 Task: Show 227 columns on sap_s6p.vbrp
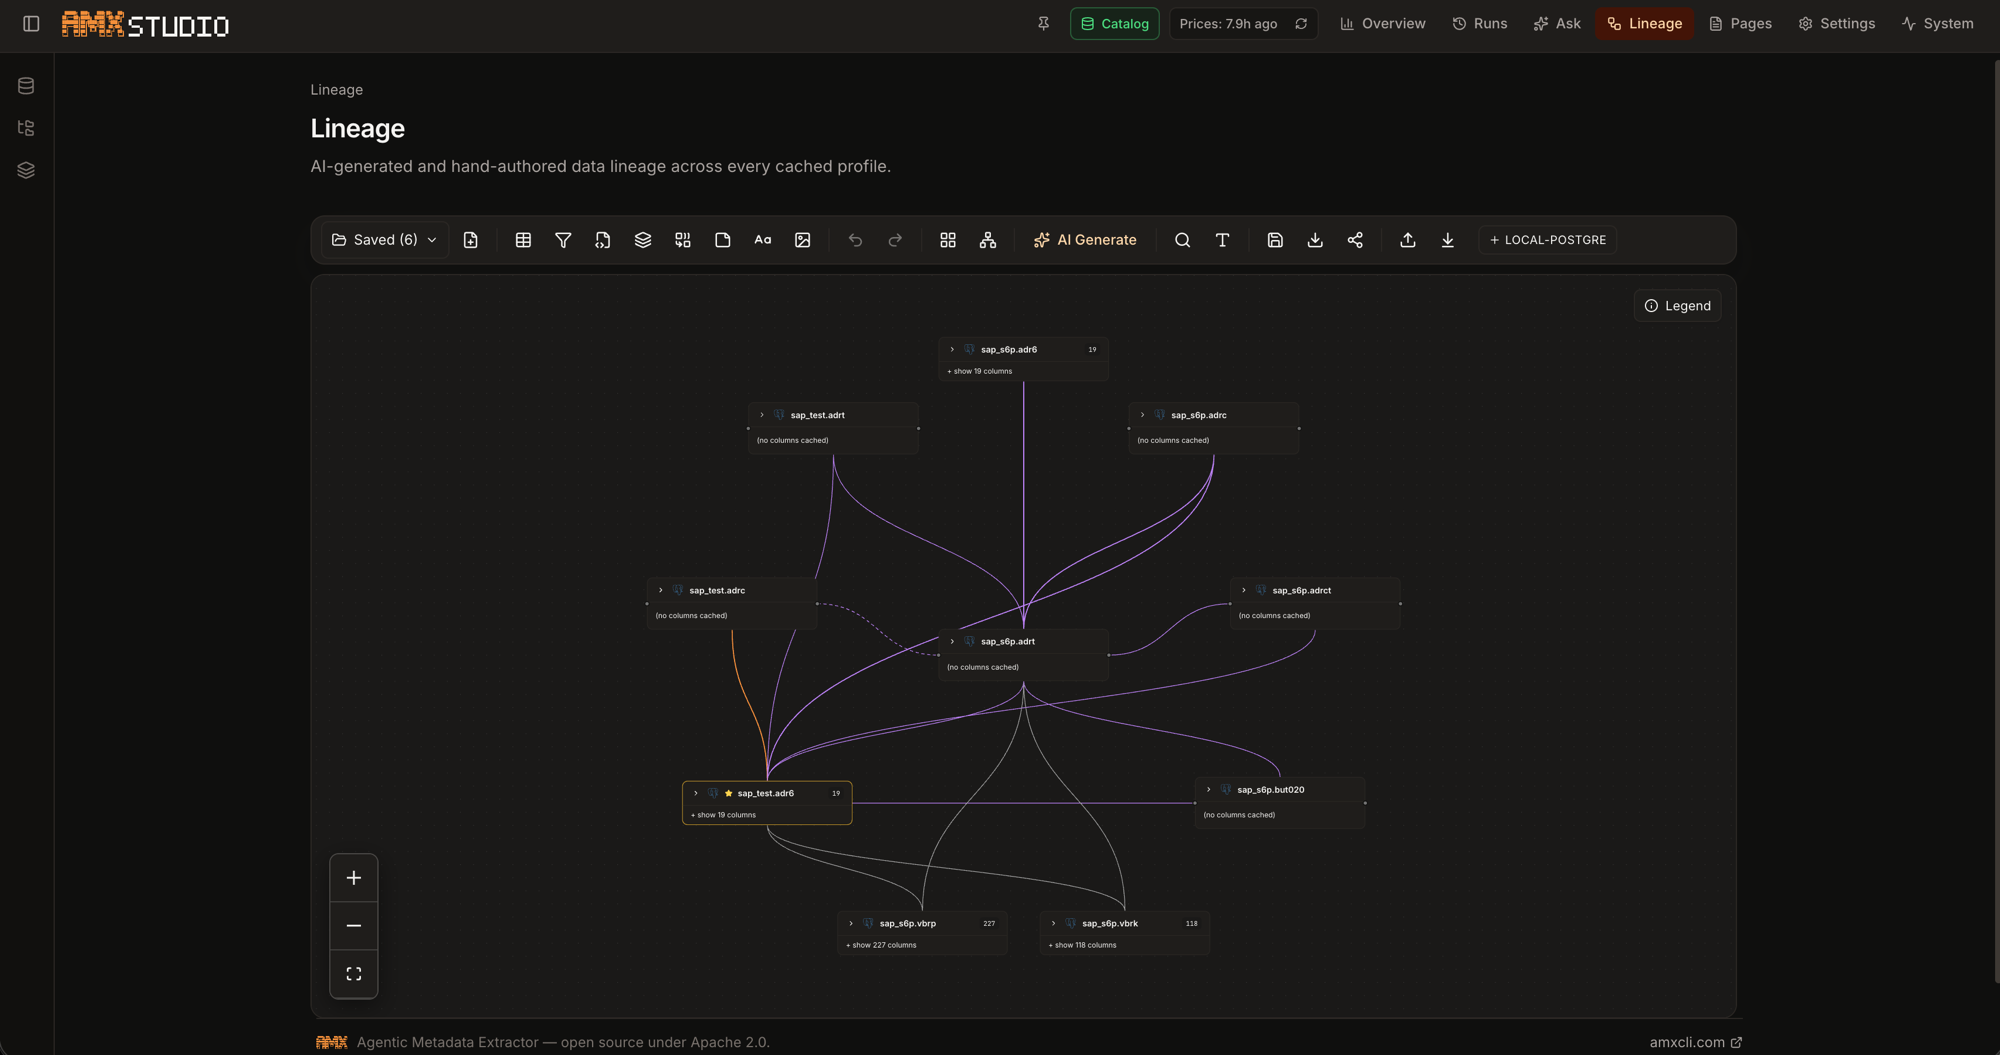881,945
